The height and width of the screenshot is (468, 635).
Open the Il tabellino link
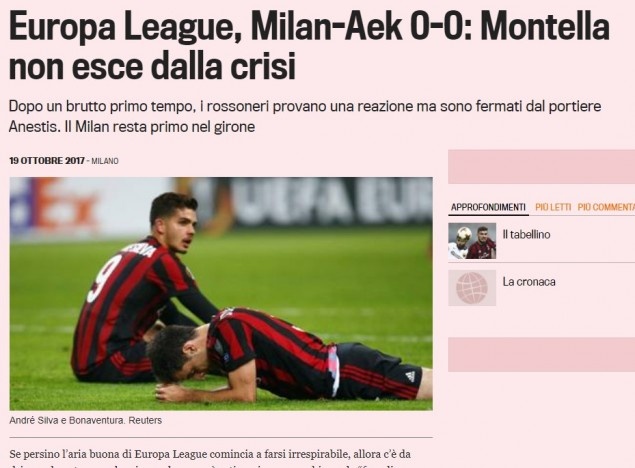pyautogui.click(x=526, y=234)
